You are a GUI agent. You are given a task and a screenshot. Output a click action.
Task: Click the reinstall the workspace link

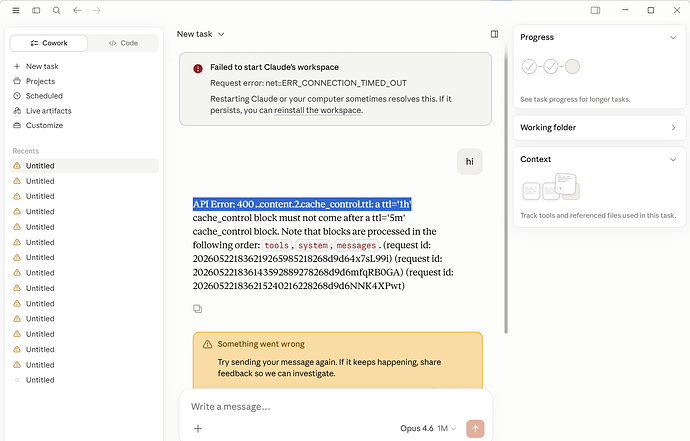point(318,110)
